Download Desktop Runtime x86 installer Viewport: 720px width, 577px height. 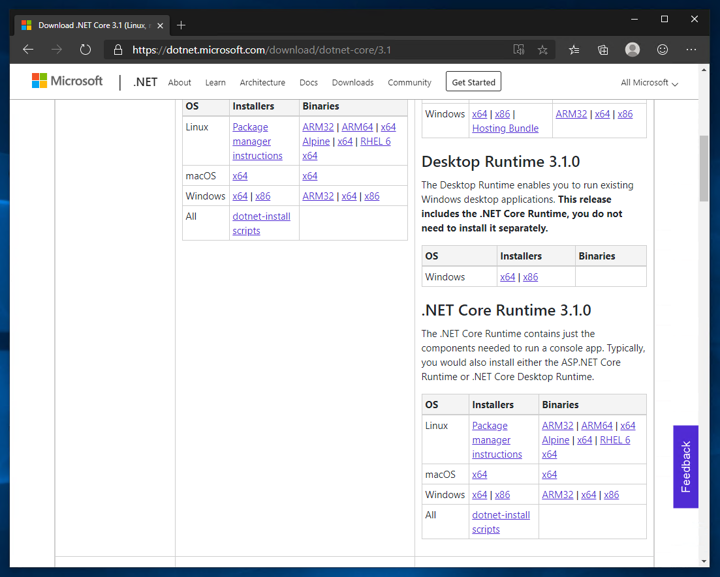coord(530,277)
